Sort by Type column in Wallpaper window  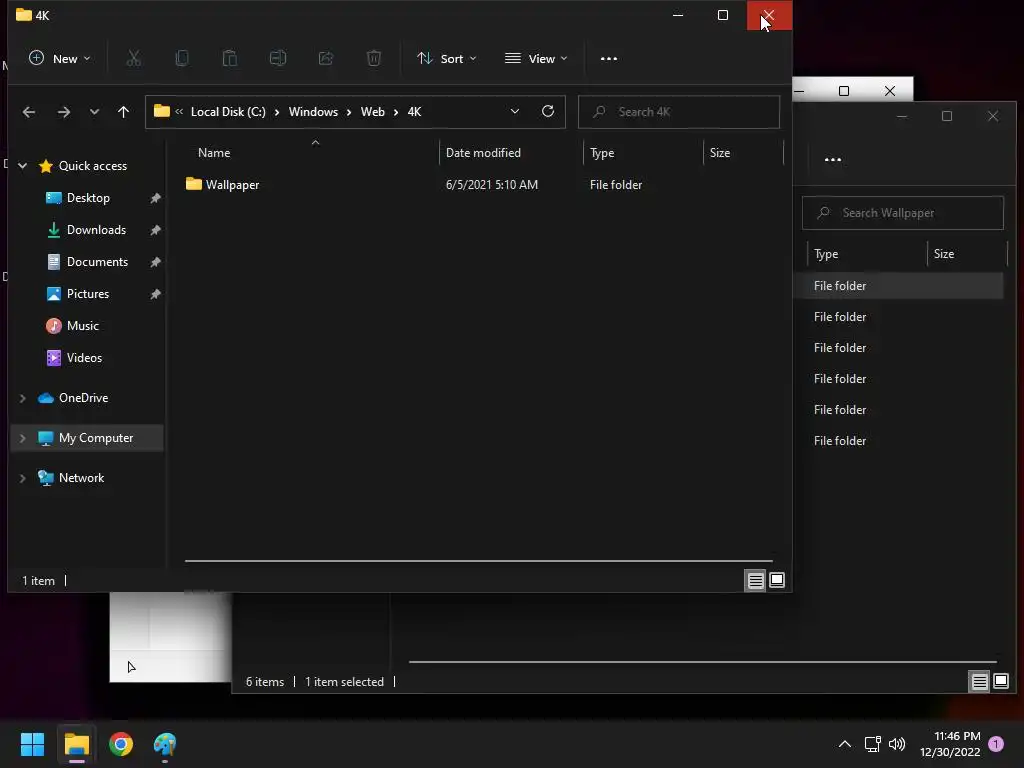(826, 254)
